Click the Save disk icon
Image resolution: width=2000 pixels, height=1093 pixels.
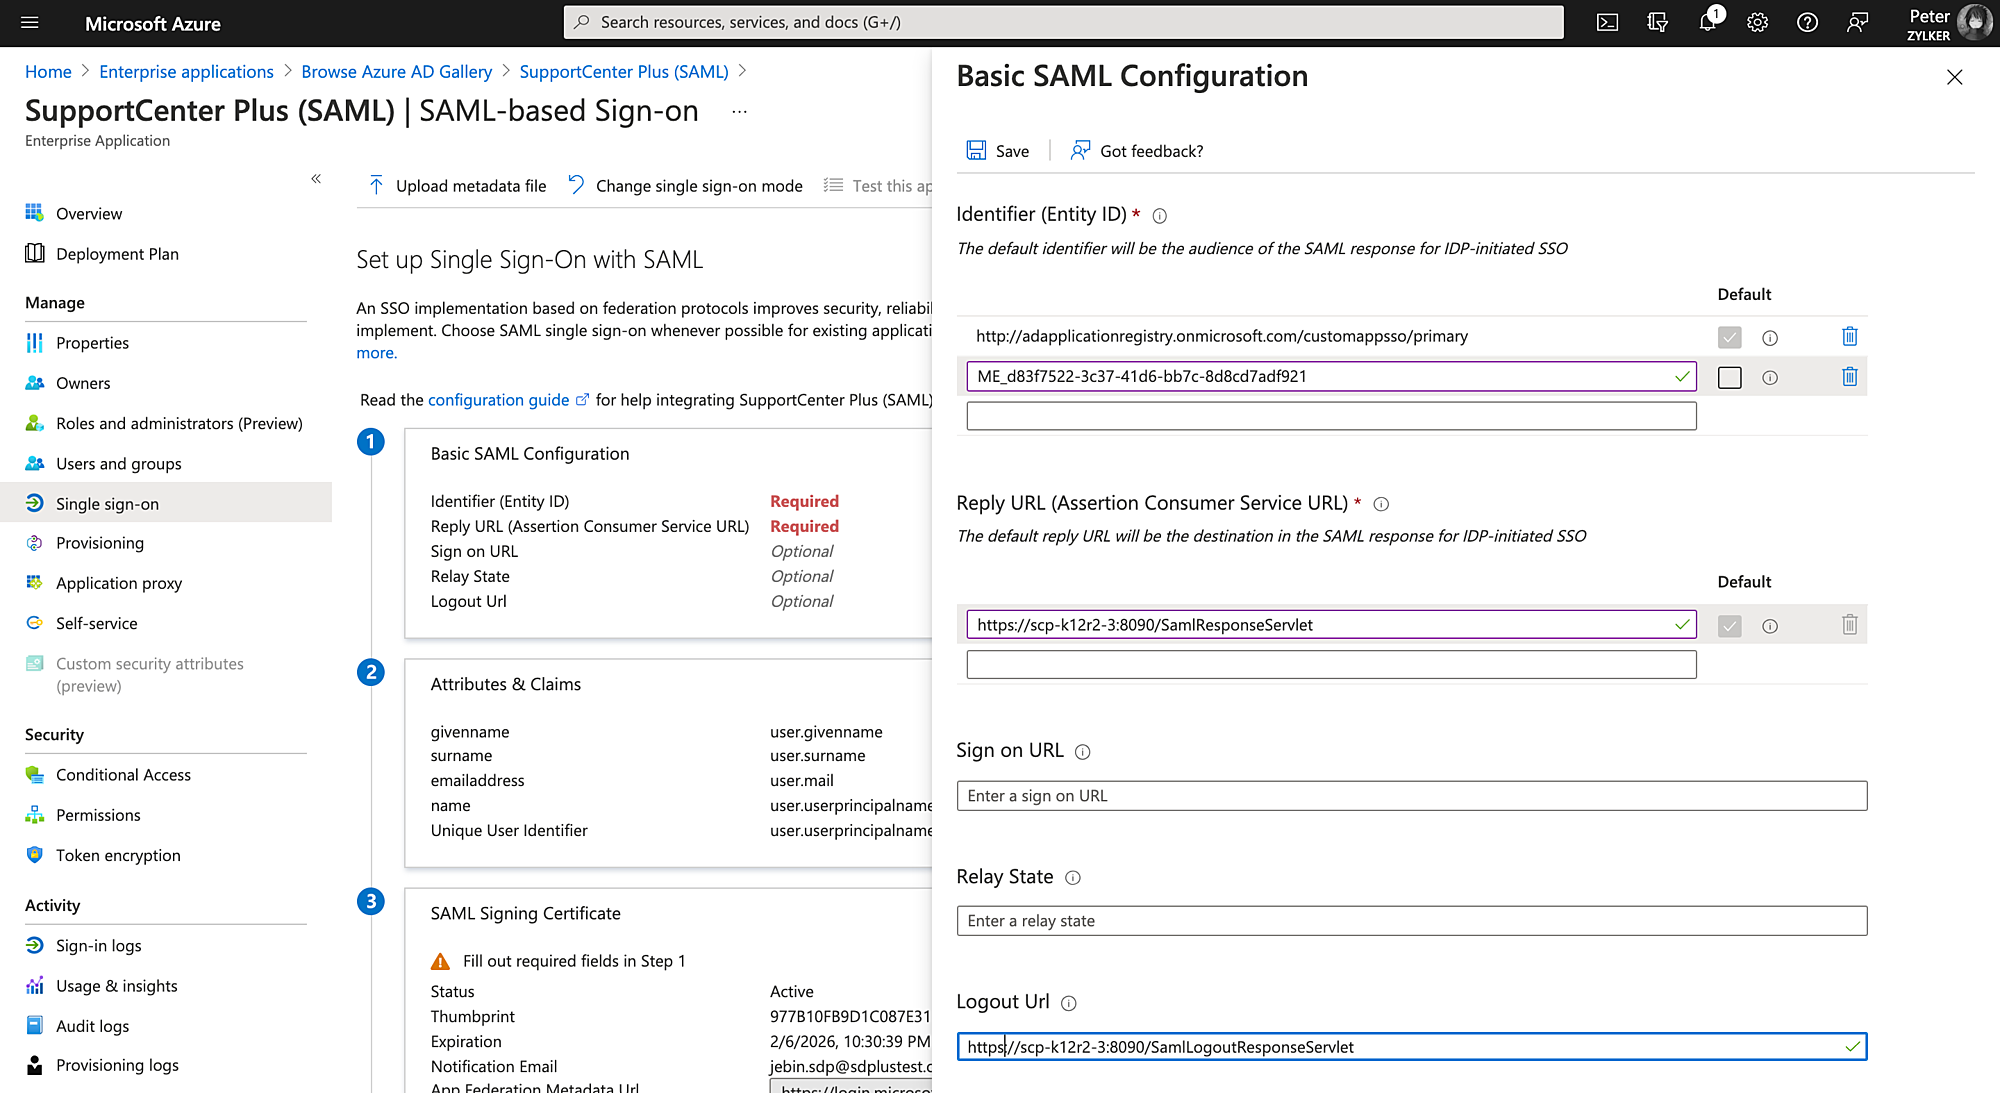[x=976, y=150]
